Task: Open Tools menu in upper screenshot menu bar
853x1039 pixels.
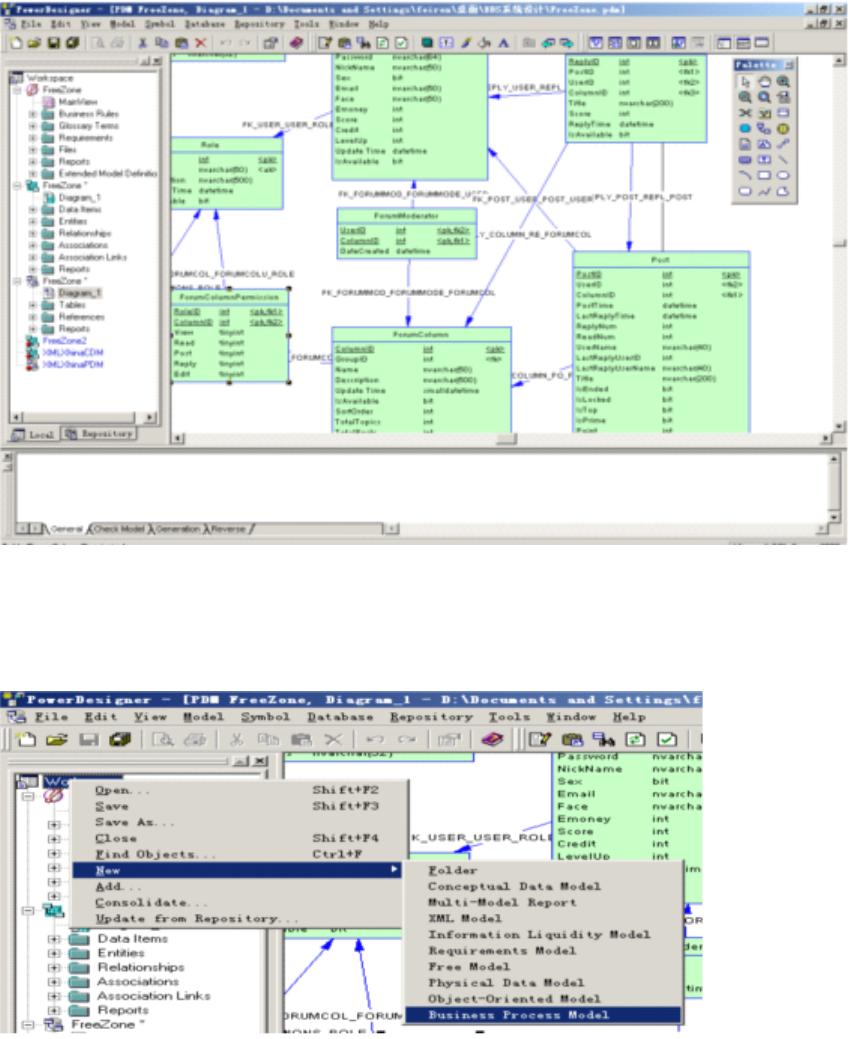Action: 306,24
